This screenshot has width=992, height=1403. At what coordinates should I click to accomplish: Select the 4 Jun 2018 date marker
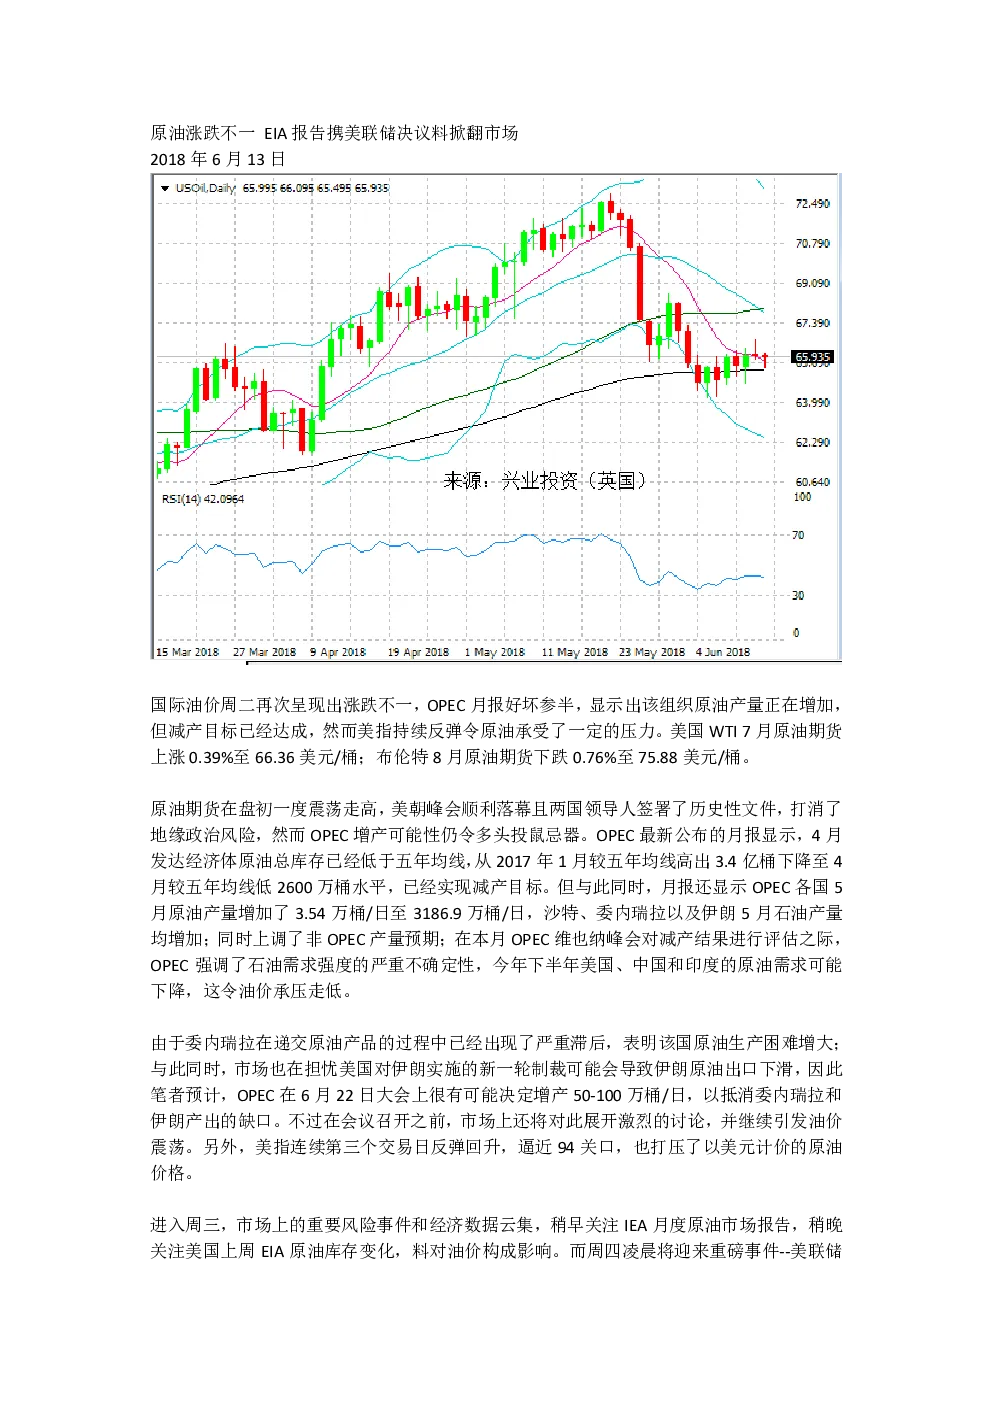(x=722, y=652)
